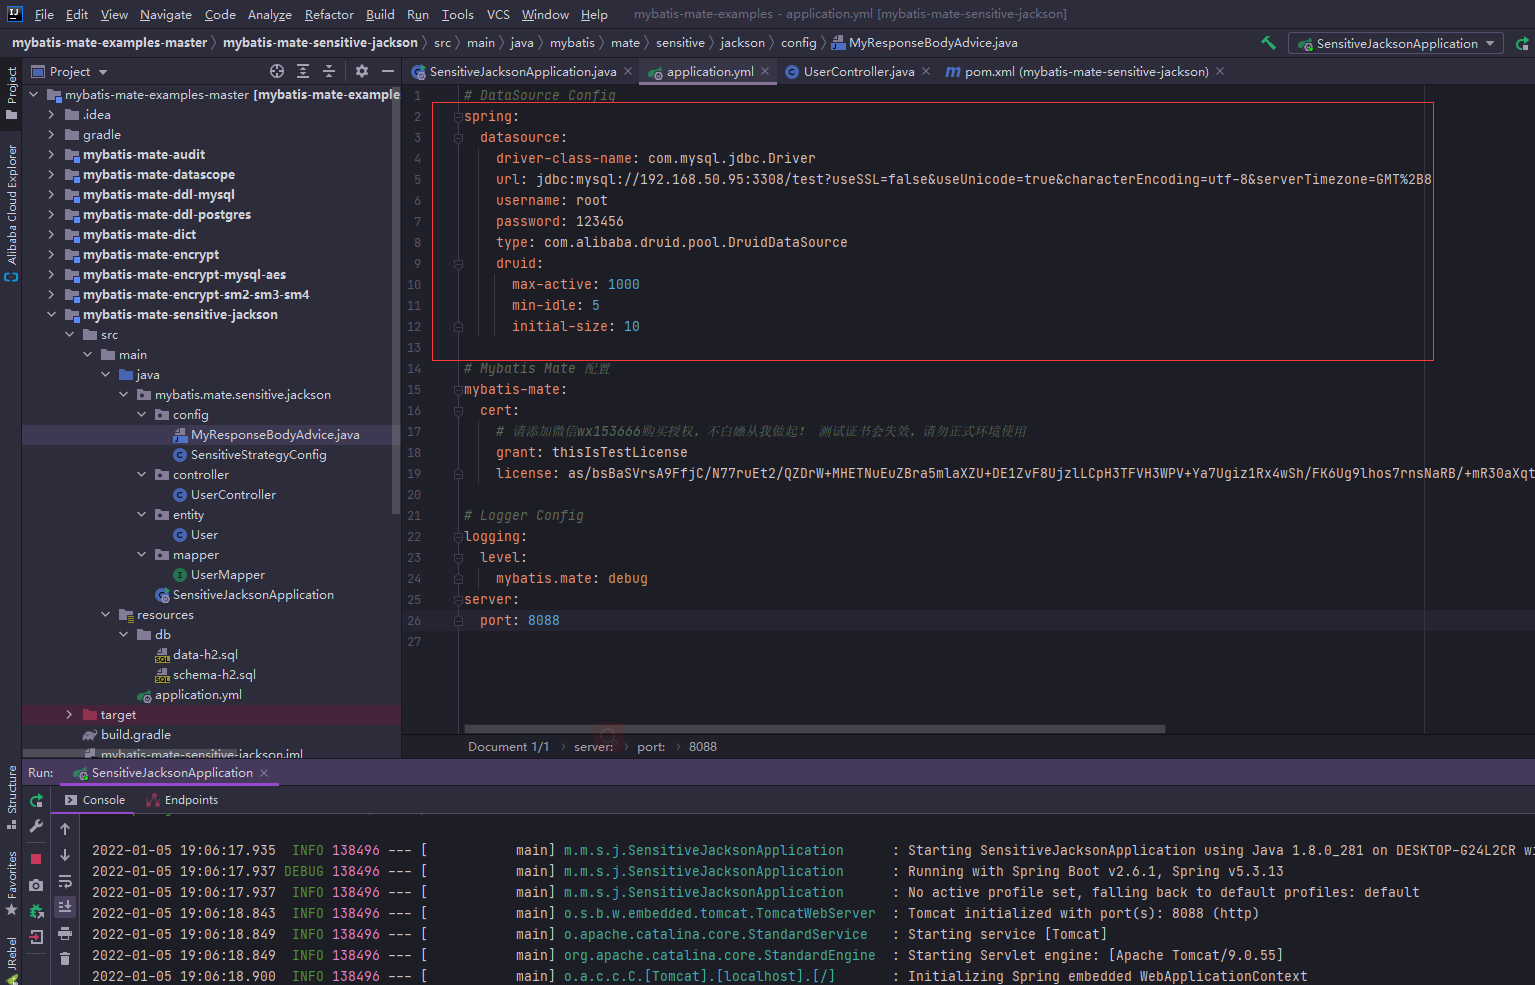Switch to Console tab in Run panel
The width and height of the screenshot is (1535, 985).
click(95, 800)
